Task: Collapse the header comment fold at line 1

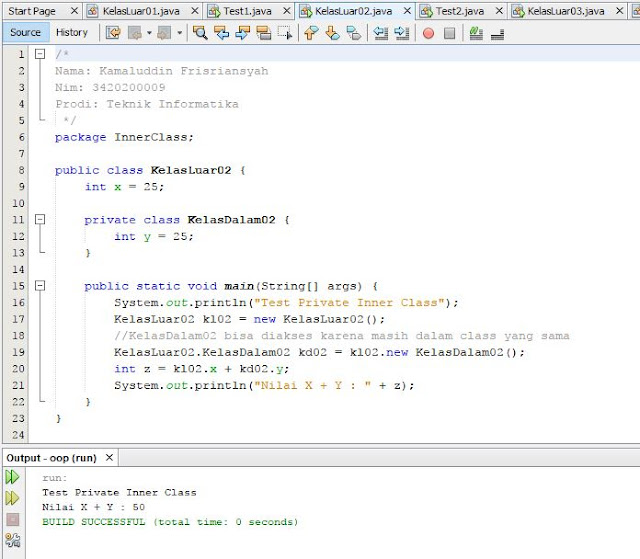Action: coord(40,54)
